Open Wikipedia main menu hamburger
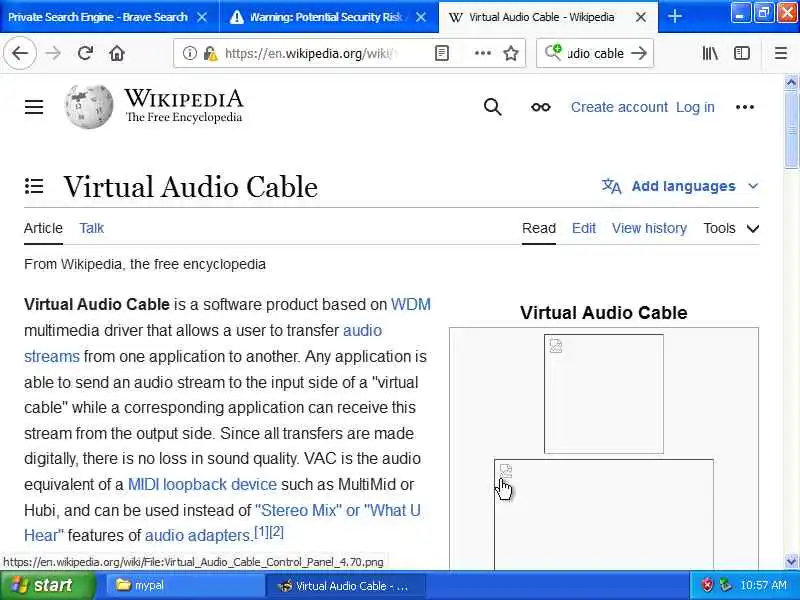This screenshot has height=600, width=800. [x=34, y=107]
